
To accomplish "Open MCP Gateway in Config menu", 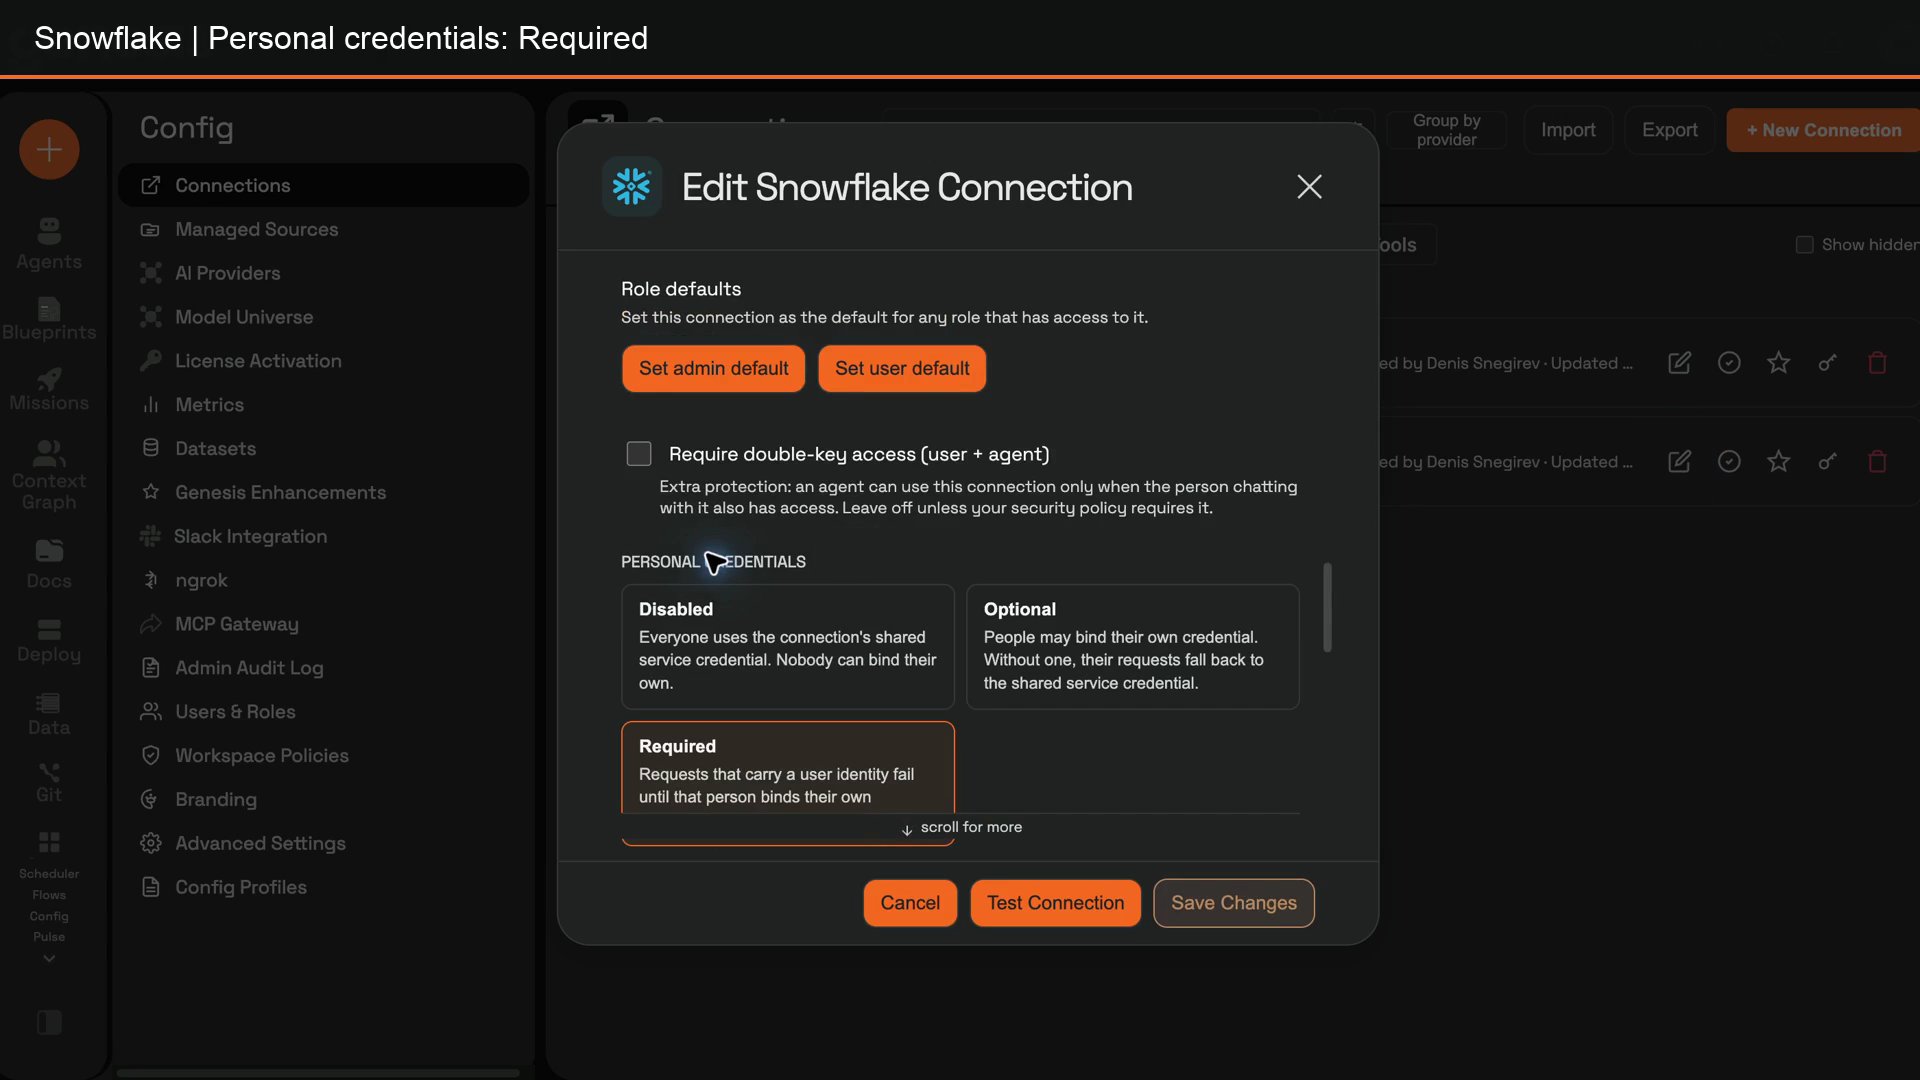I will tap(323, 624).
